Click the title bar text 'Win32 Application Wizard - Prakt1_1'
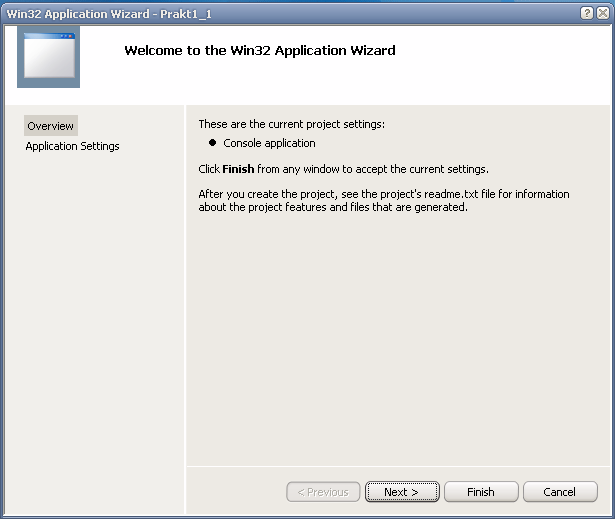This screenshot has height=519, width=615. [x=109, y=14]
